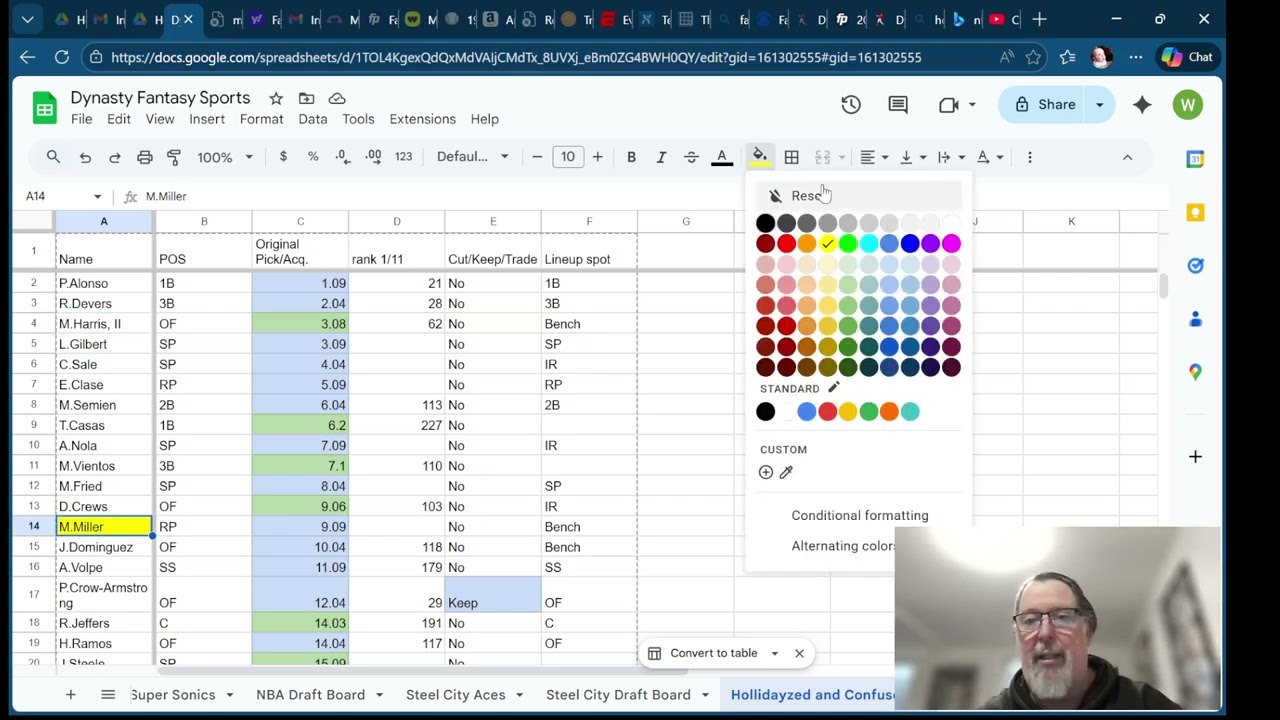The image size is (1280, 720).
Task: Open the Google Tasks side panel
Action: click(1195, 265)
